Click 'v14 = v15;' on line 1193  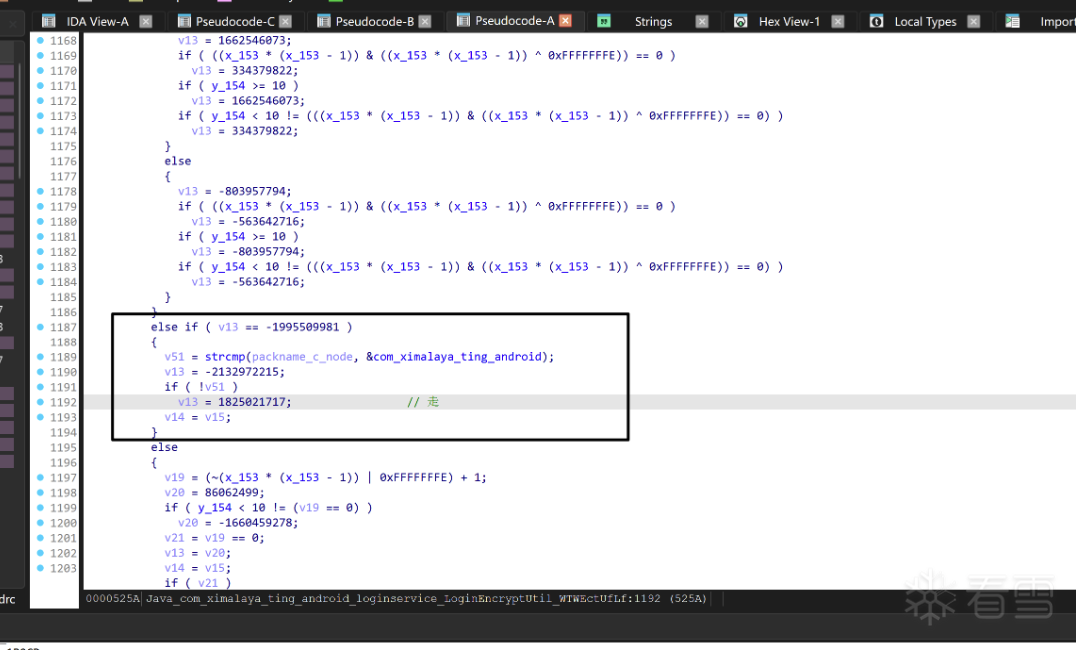click(x=198, y=417)
